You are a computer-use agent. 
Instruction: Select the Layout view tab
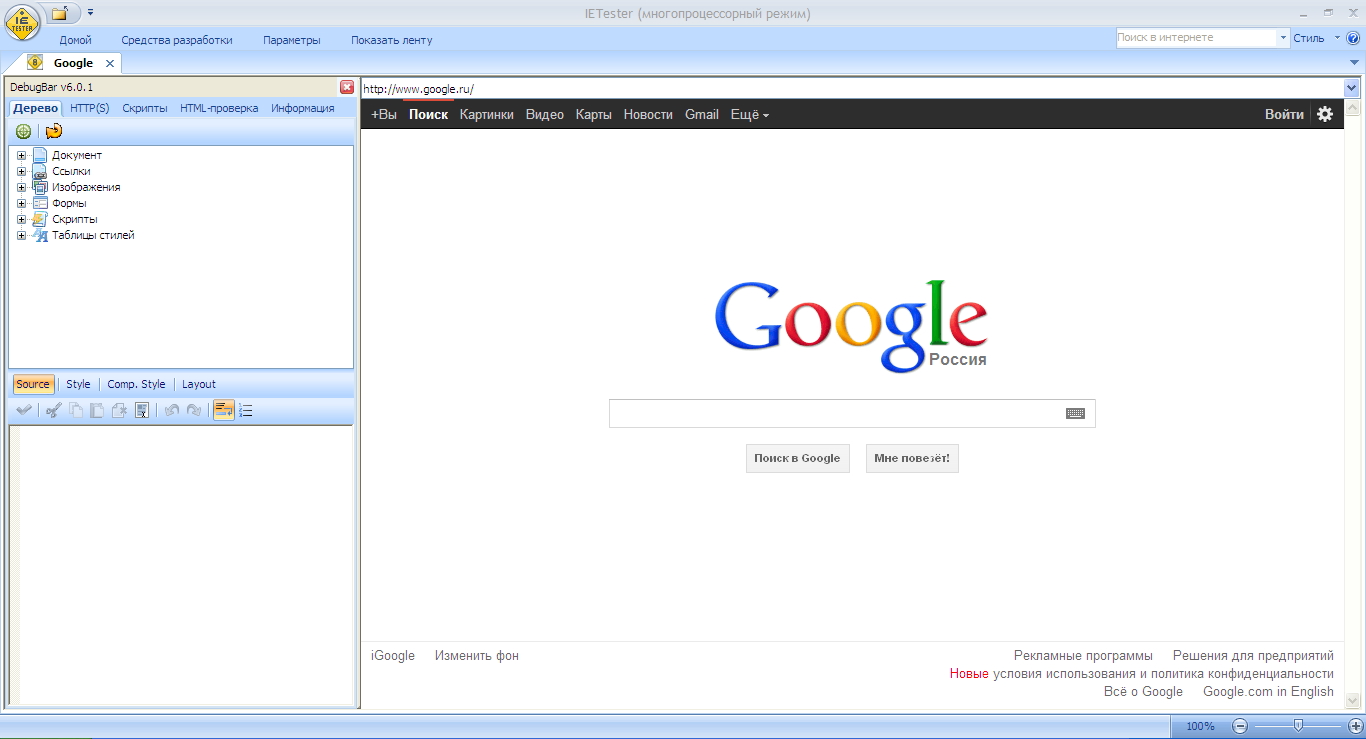pos(199,384)
